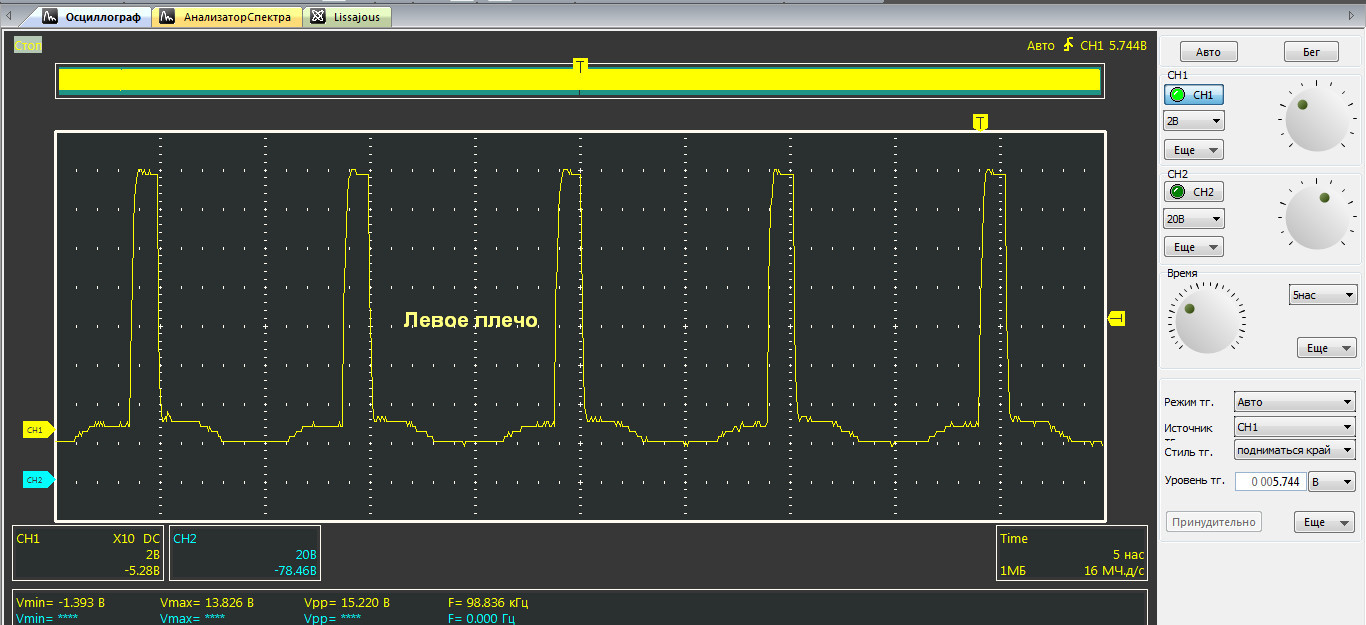Screen dimensions: 1366x625
Task: Click the trigger level value input field
Action: click(x=1270, y=482)
